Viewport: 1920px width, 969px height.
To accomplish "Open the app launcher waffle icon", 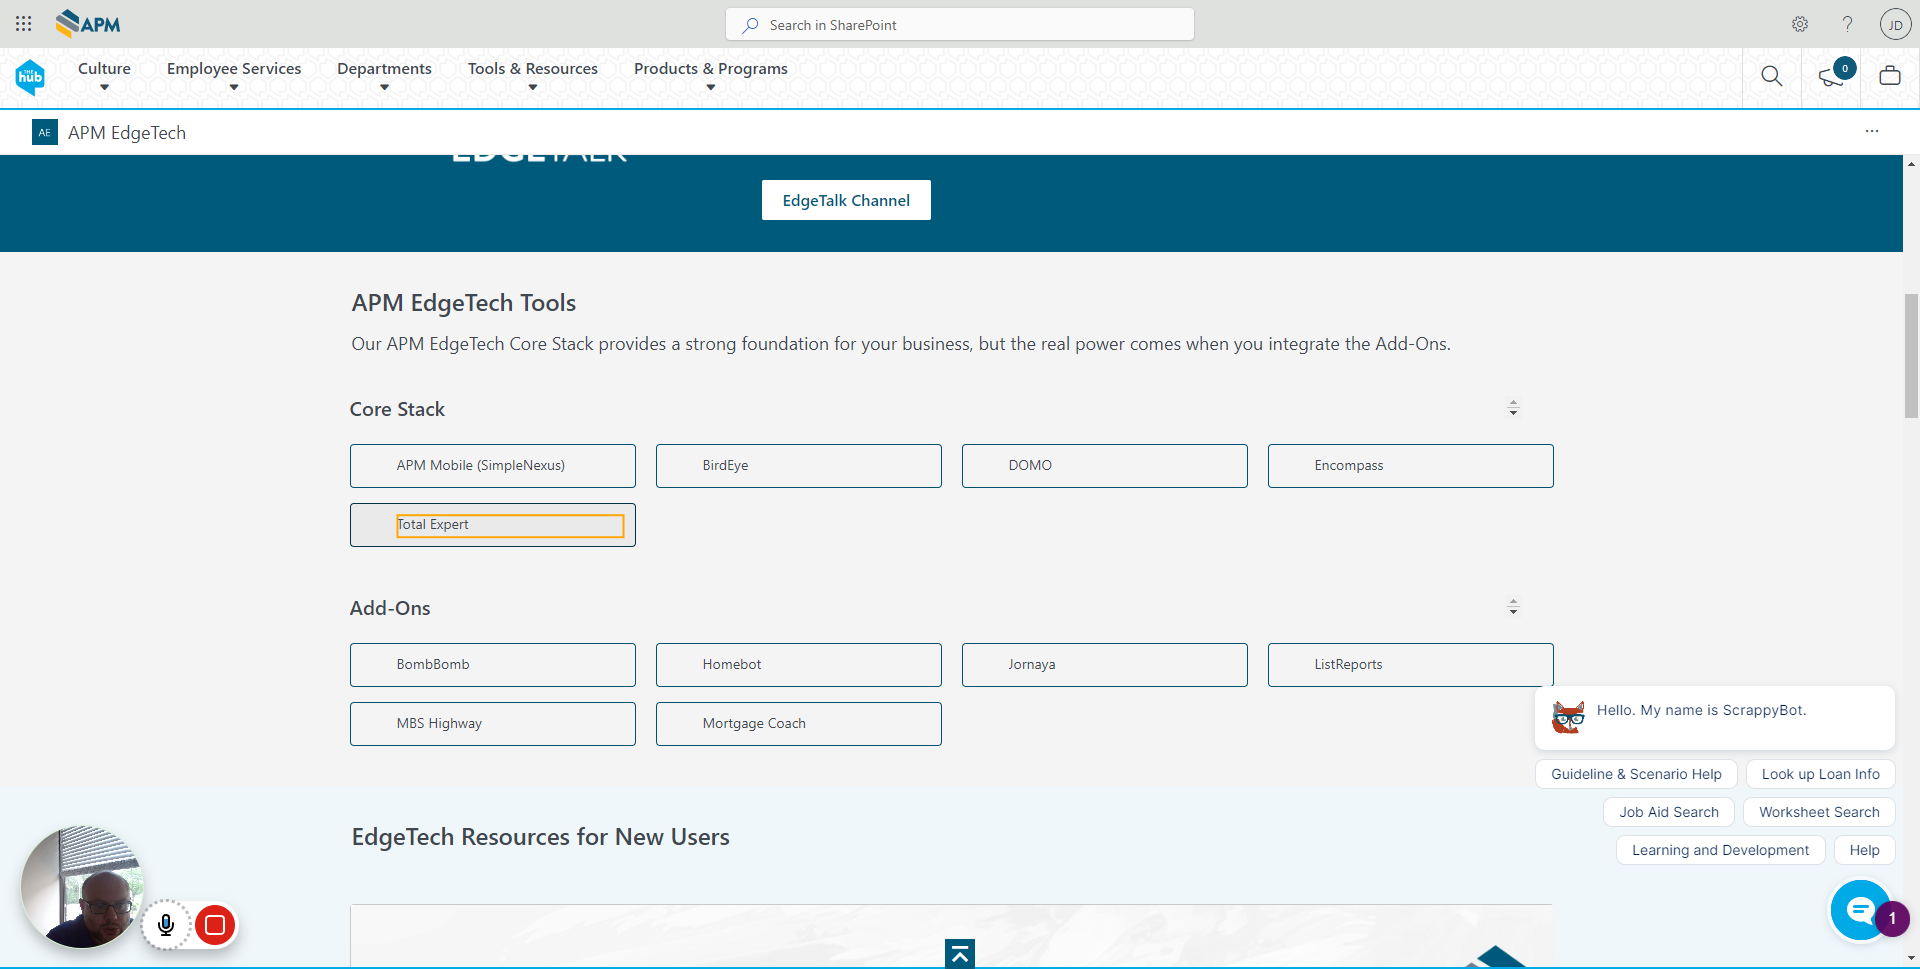I will point(24,23).
